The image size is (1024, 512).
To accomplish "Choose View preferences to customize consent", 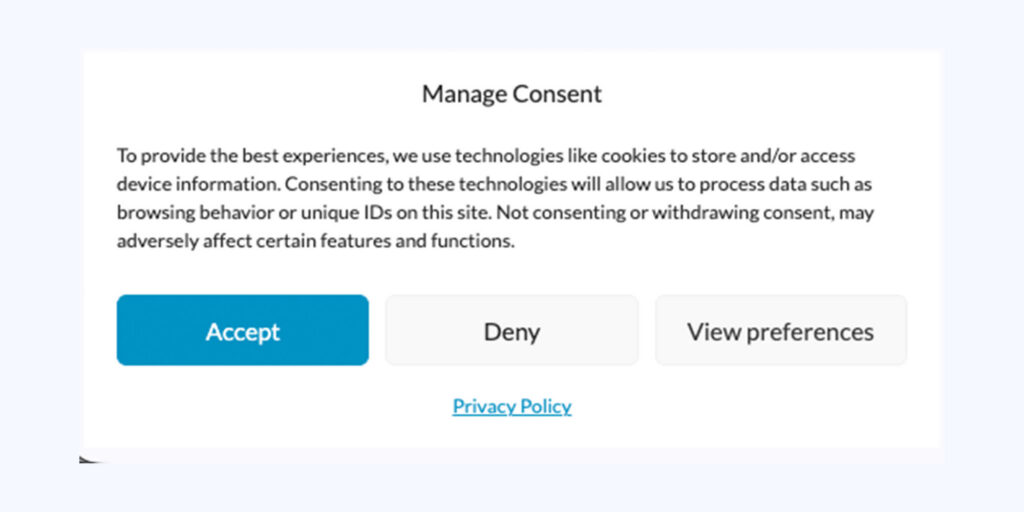I will [781, 330].
